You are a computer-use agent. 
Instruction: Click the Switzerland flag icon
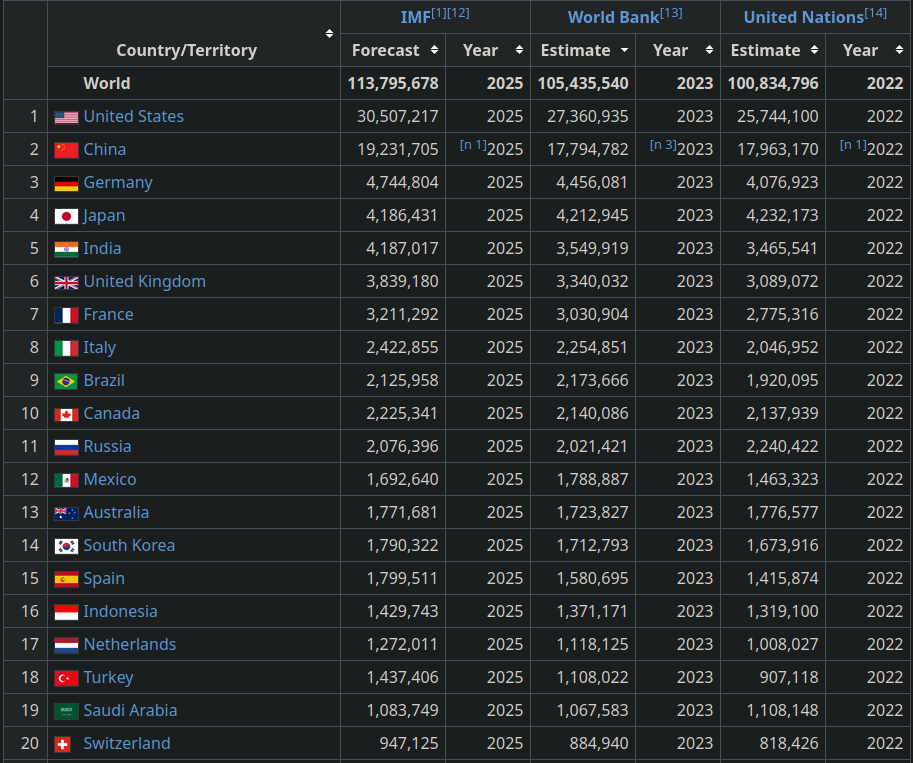coord(62,744)
